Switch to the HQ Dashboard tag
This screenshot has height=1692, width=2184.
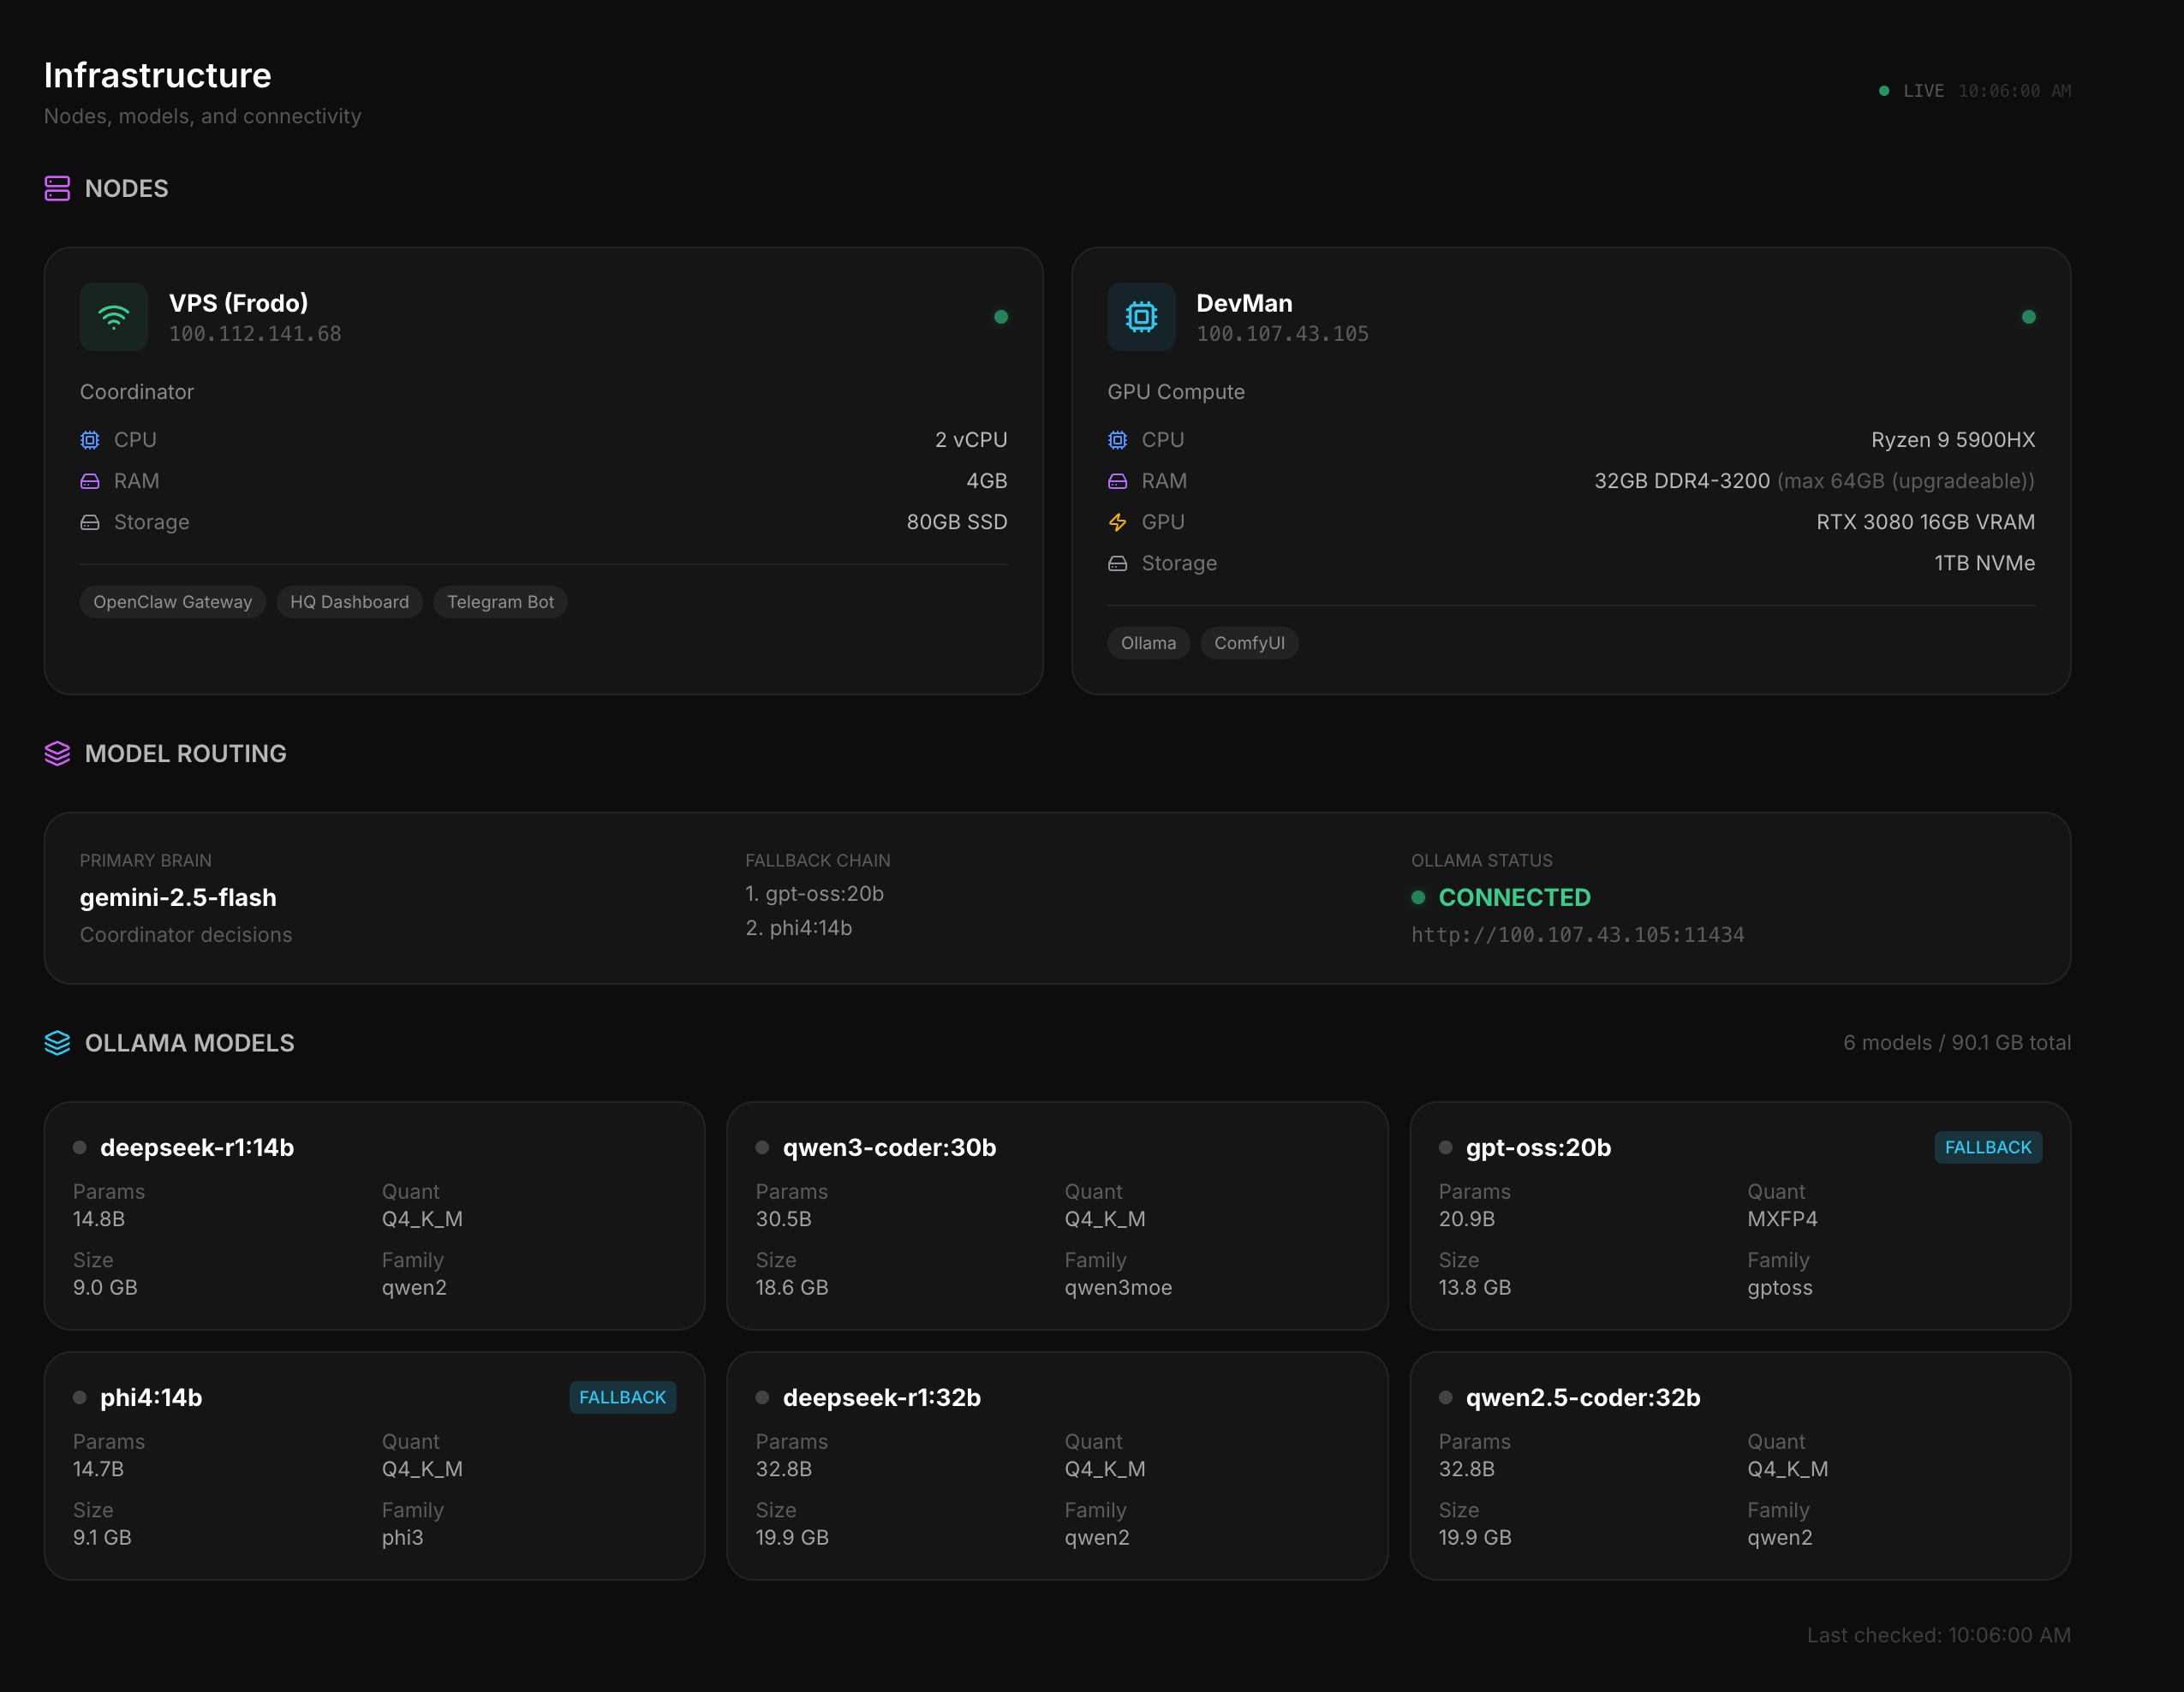[x=349, y=601]
